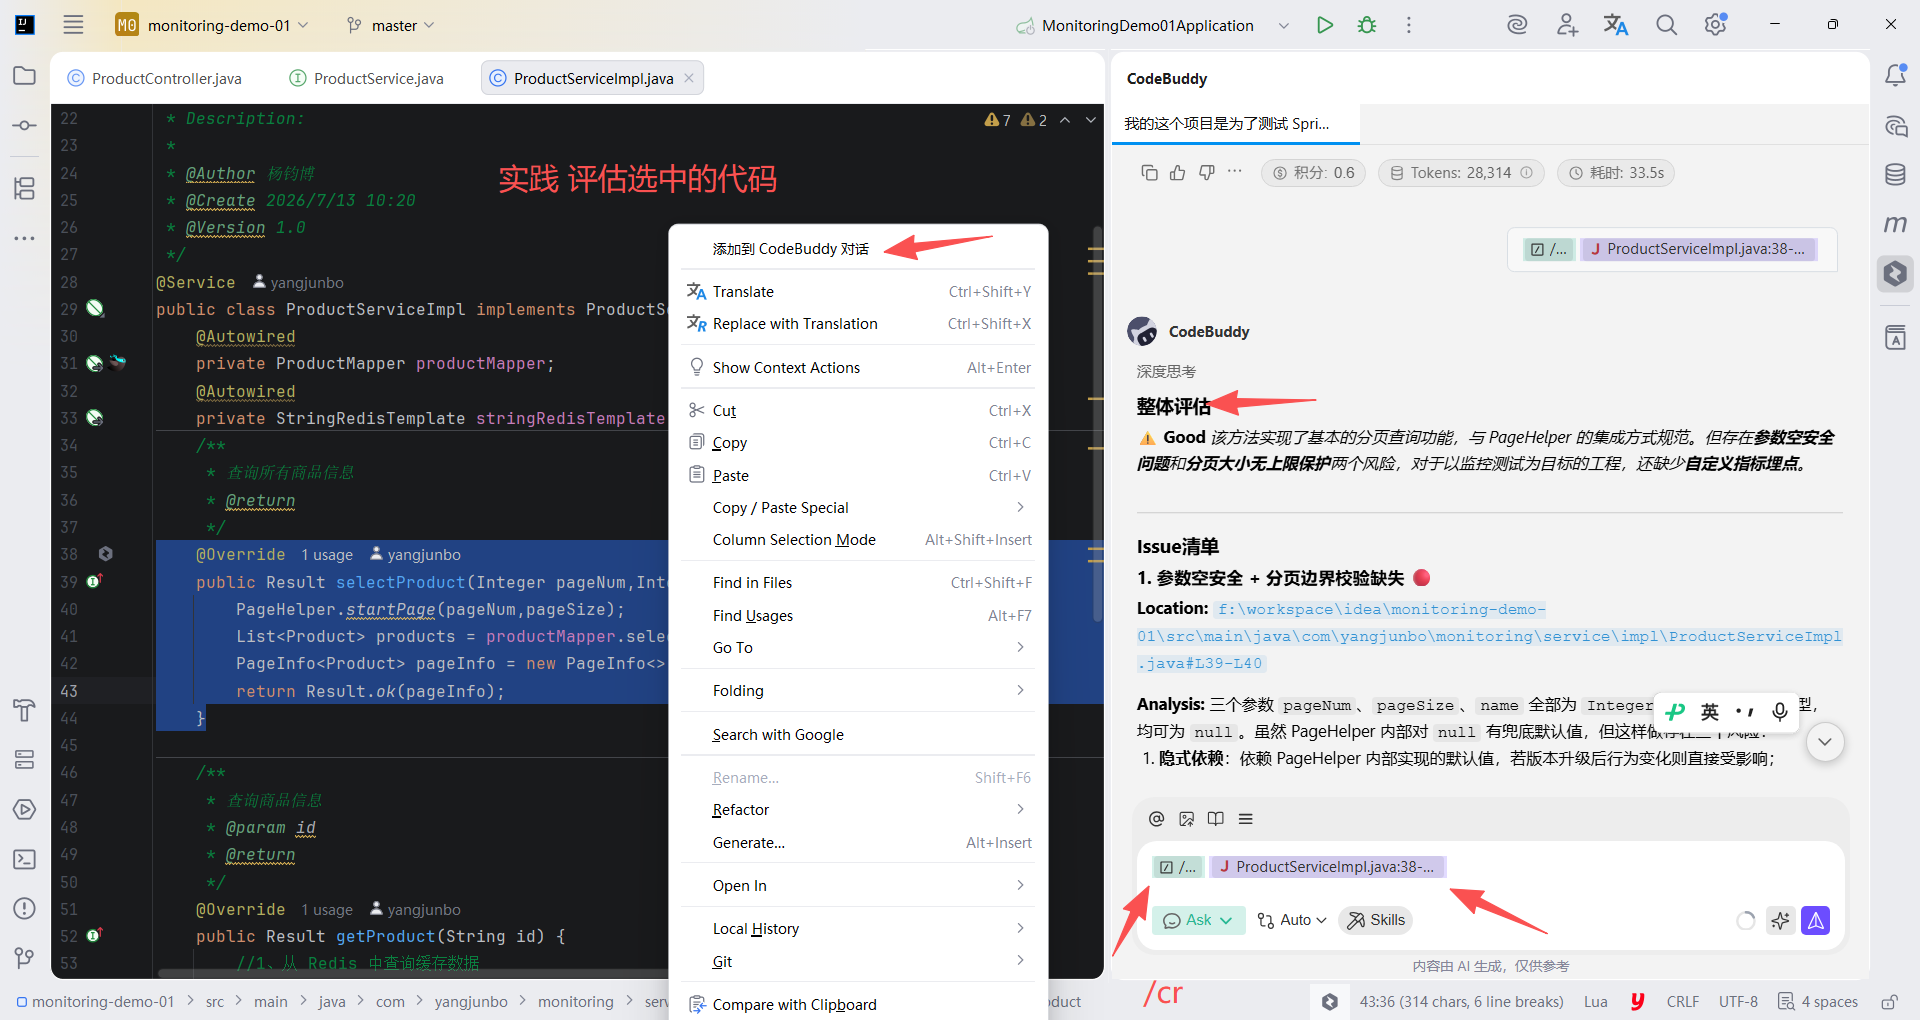Open the Problems tool window icon
This screenshot has height=1020, width=1920.
tap(25, 908)
